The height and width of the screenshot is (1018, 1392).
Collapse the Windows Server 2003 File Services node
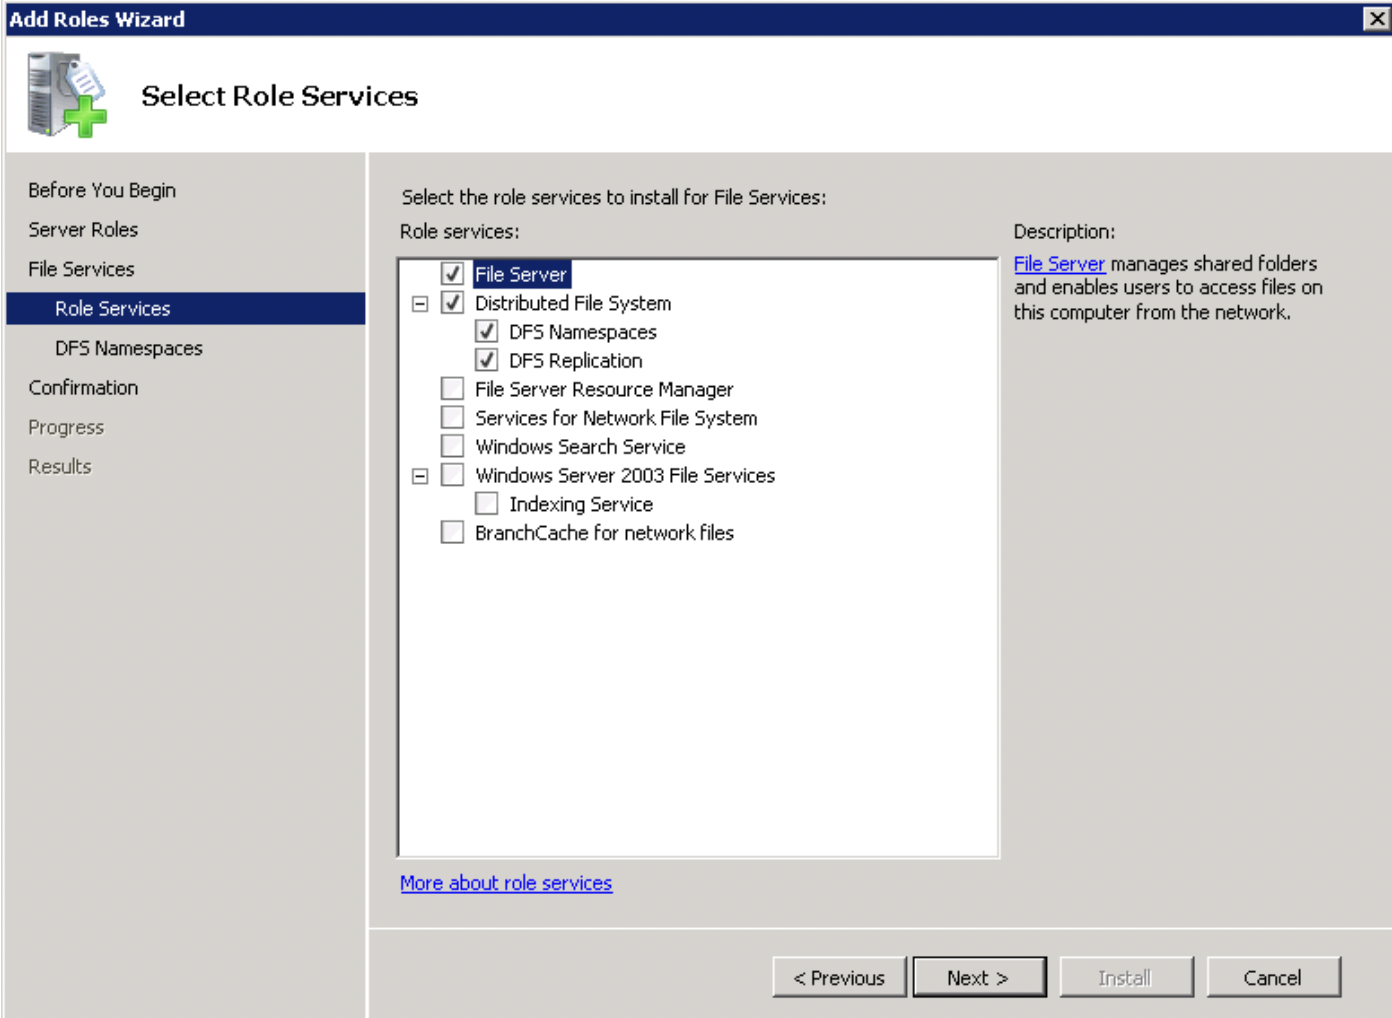pyautogui.click(x=420, y=476)
